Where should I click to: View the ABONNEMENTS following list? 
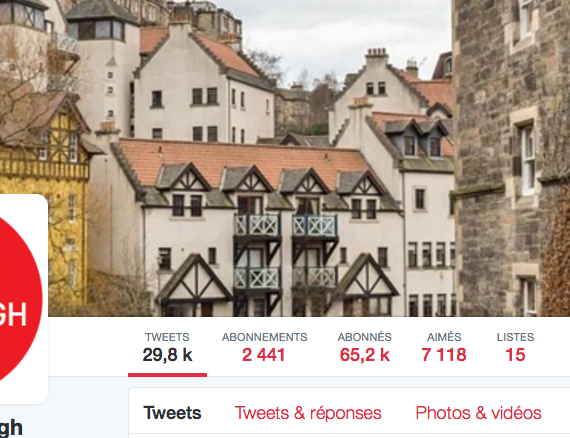(x=264, y=347)
